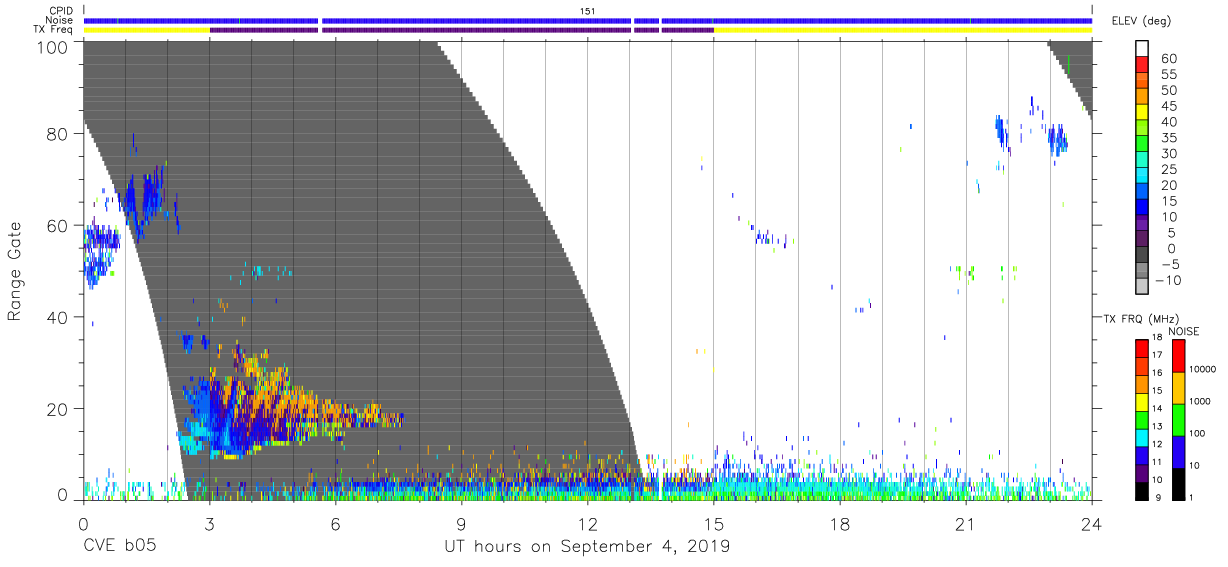This screenshot has width=1228, height=567.
Task: Pick the yellow segment of the elevation colorbar
Action: pos(1142,113)
